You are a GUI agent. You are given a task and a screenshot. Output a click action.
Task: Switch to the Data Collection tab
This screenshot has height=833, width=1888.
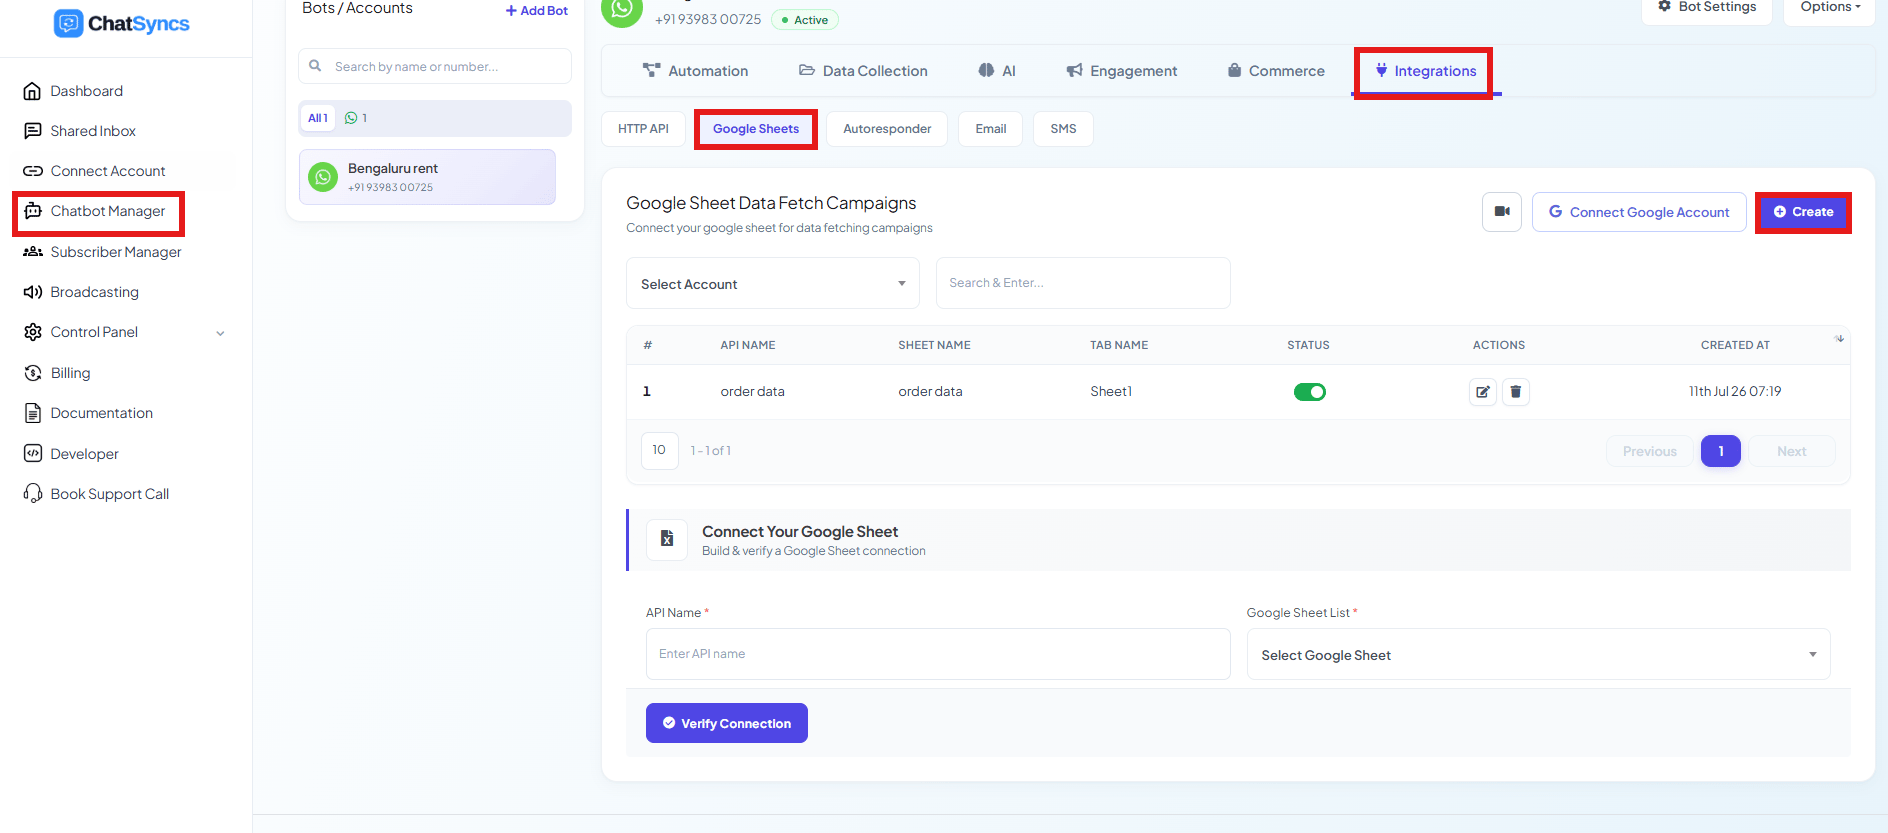(x=863, y=71)
